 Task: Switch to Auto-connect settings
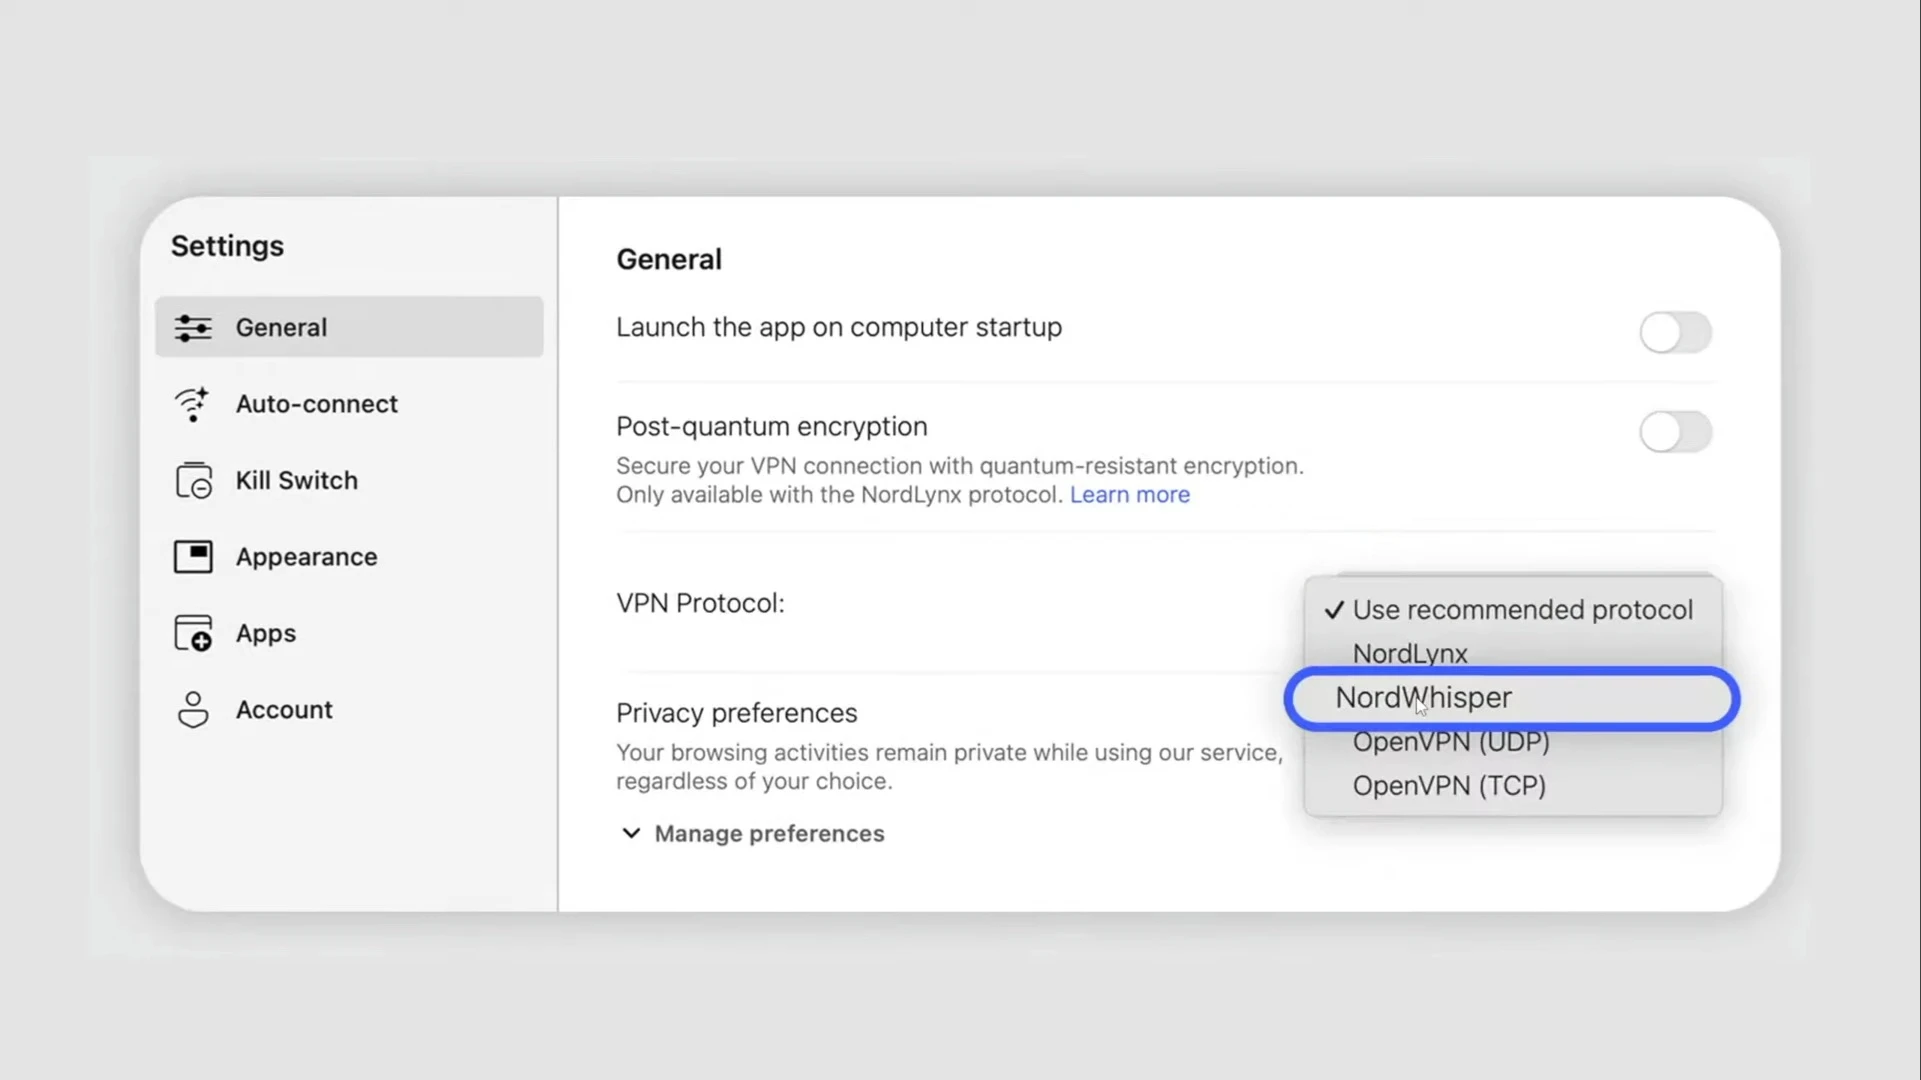click(x=349, y=404)
